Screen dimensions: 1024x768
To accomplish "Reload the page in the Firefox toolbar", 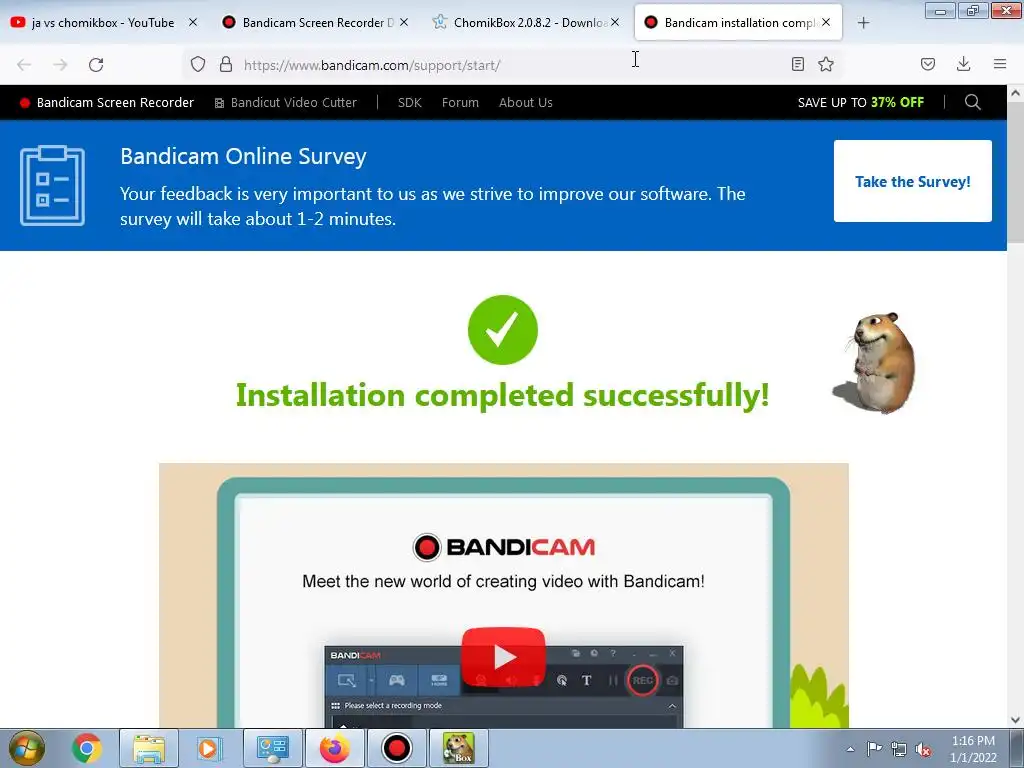I will [x=96, y=65].
